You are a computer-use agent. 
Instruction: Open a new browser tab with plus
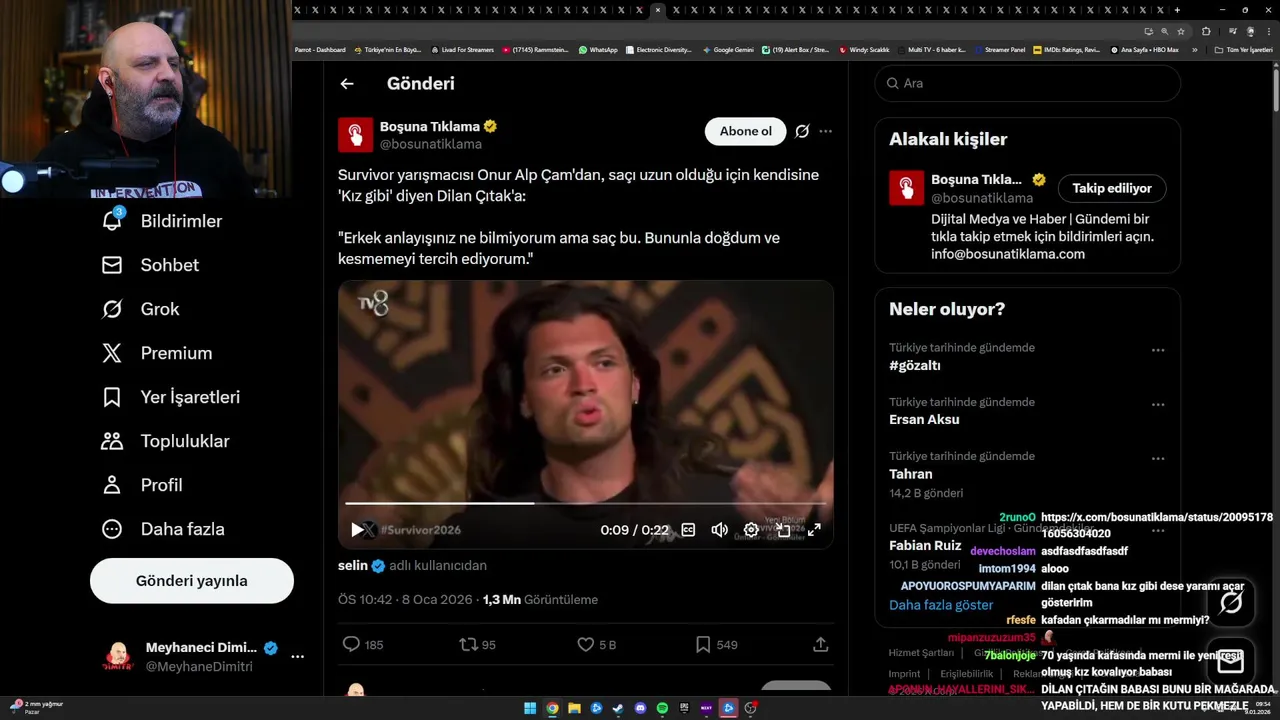pyautogui.click(x=1177, y=10)
